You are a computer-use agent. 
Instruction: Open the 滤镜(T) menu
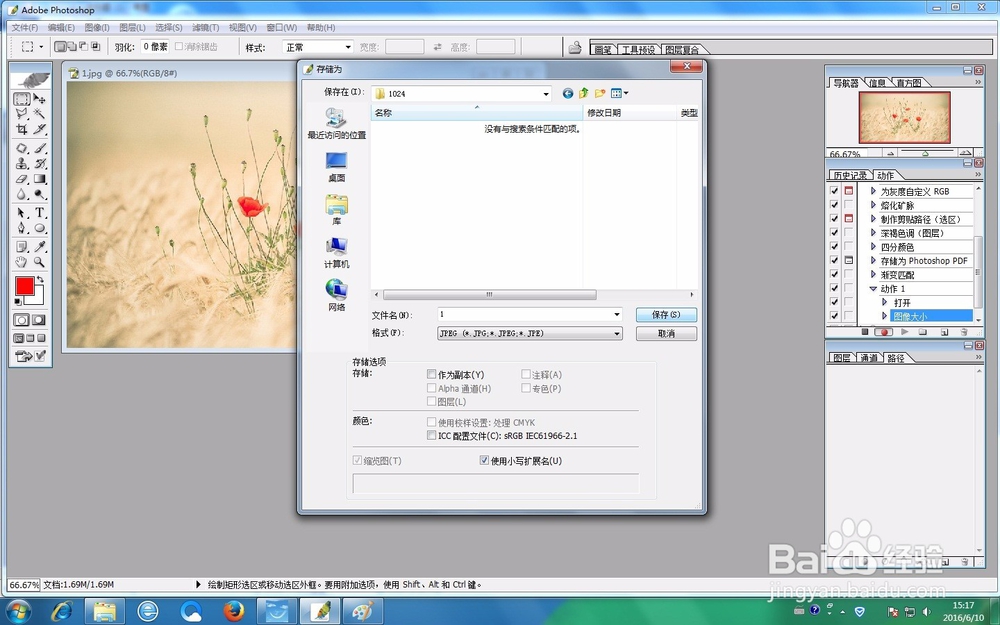click(205, 27)
